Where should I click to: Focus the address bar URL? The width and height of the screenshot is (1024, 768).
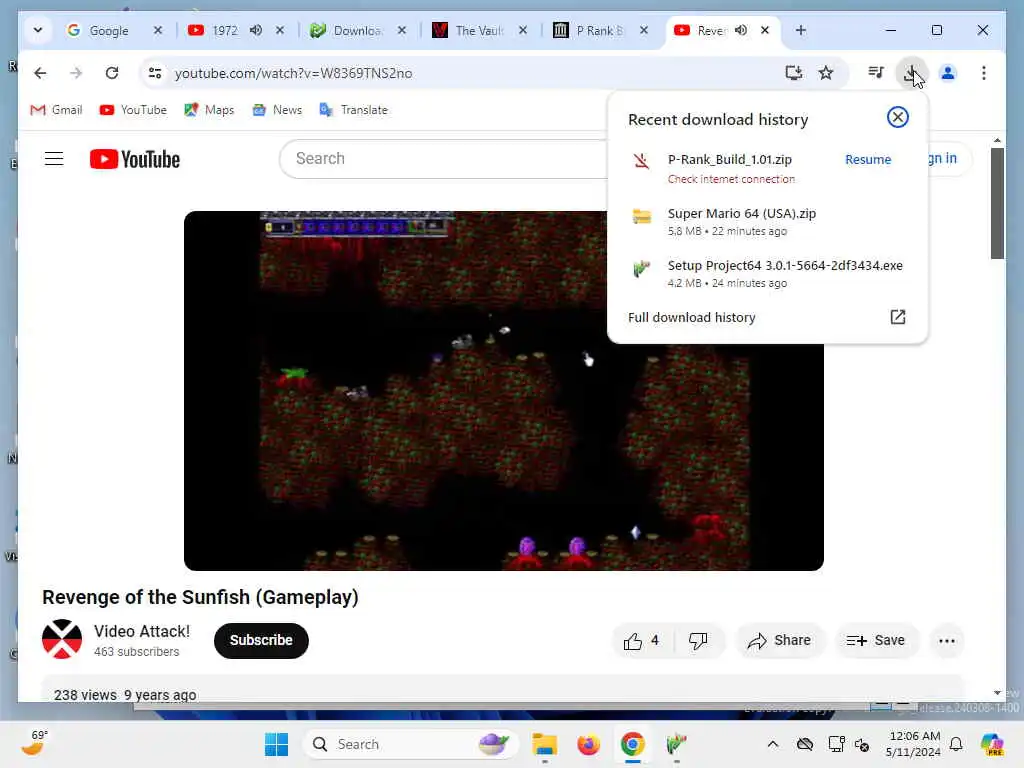click(293, 73)
